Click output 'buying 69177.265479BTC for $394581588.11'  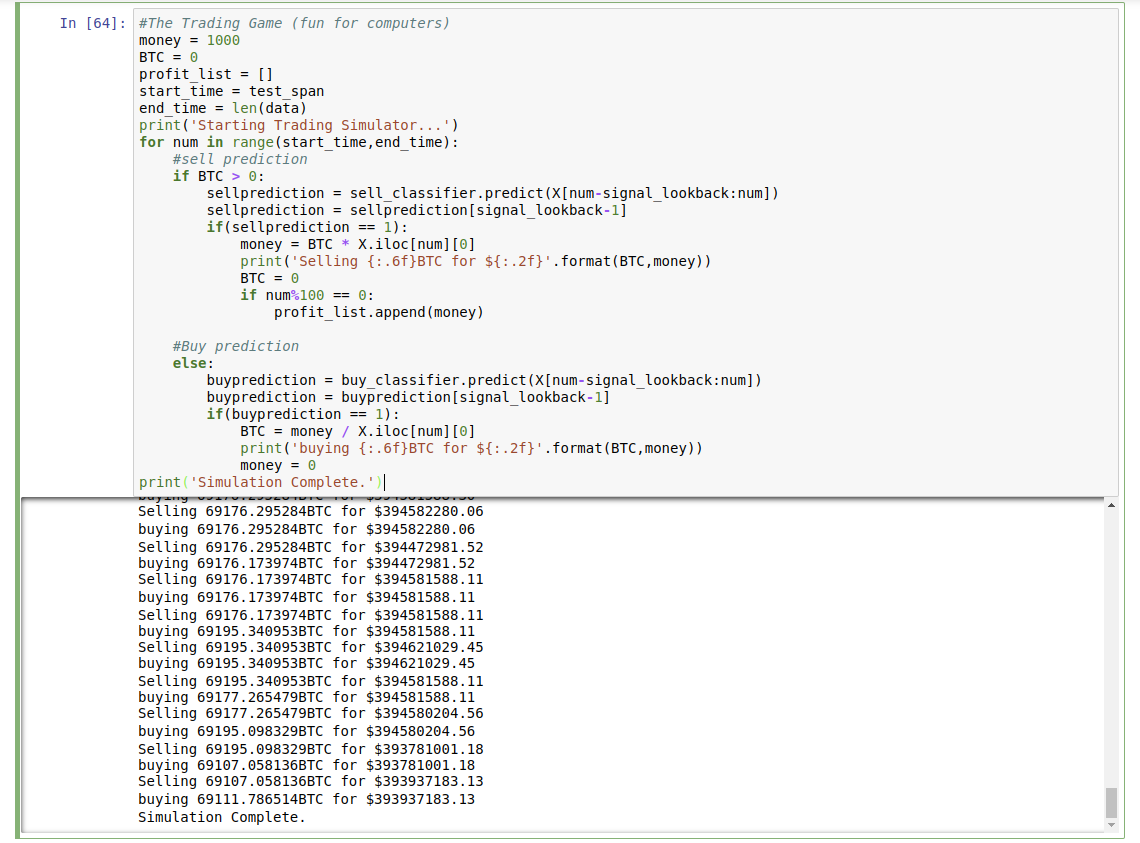coord(306,698)
